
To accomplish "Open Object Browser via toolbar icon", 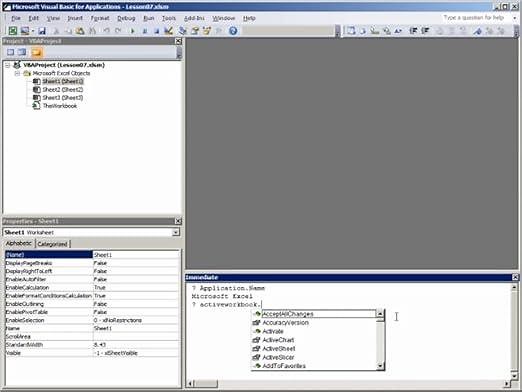I will [x=207, y=31].
